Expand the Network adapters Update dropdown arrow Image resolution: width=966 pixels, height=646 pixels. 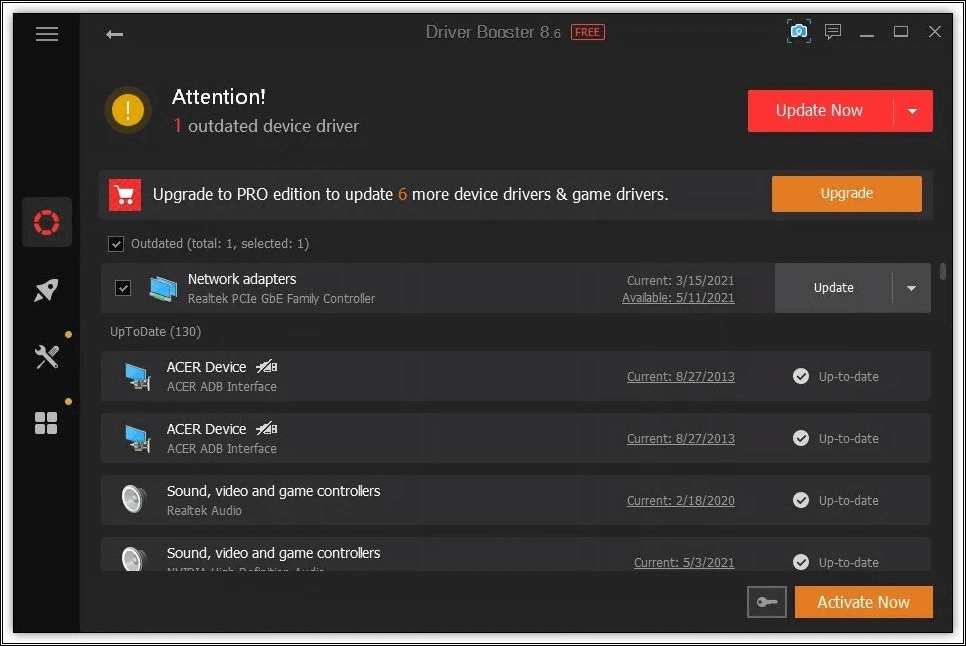coord(911,288)
